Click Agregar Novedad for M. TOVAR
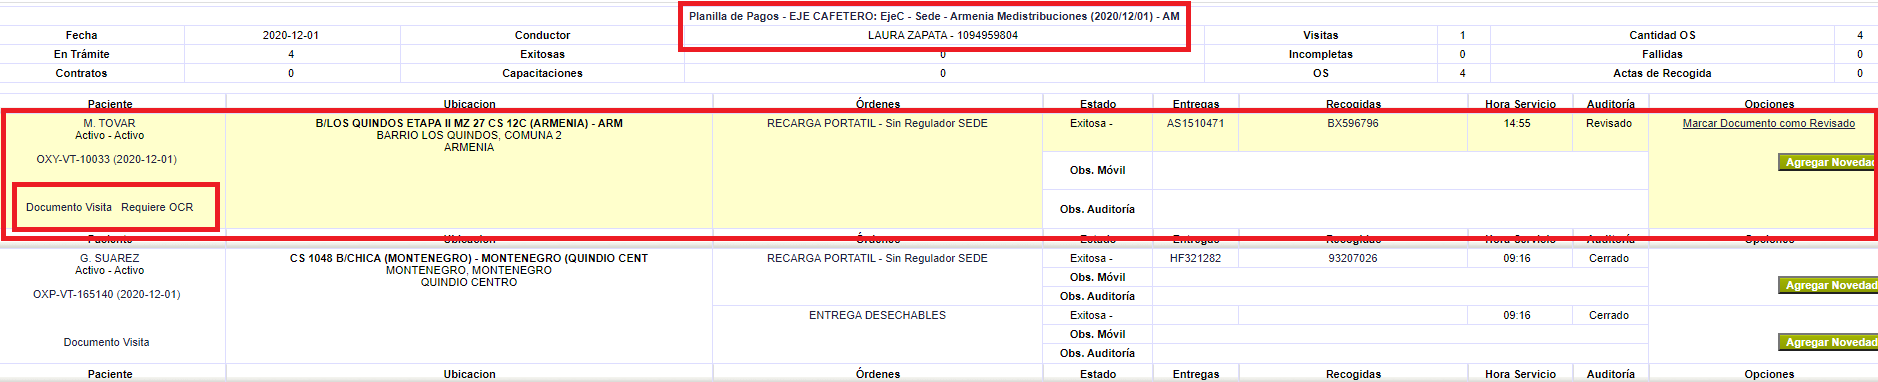Image resolution: width=1878 pixels, height=382 pixels. [x=1828, y=162]
